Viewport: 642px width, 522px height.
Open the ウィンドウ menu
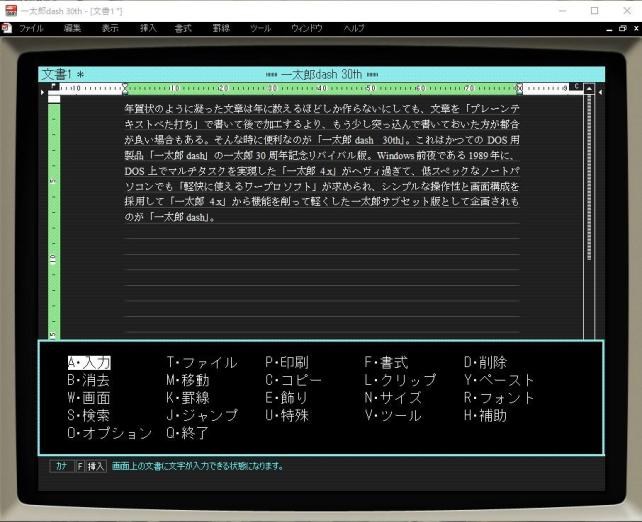pyautogui.click(x=307, y=28)
